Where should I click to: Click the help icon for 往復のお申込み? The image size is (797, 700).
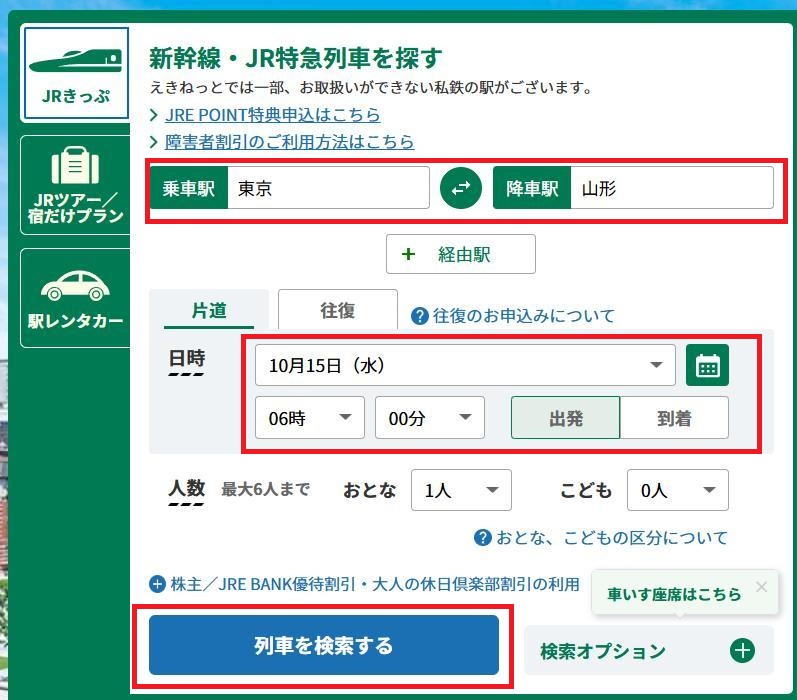point(420,316)
